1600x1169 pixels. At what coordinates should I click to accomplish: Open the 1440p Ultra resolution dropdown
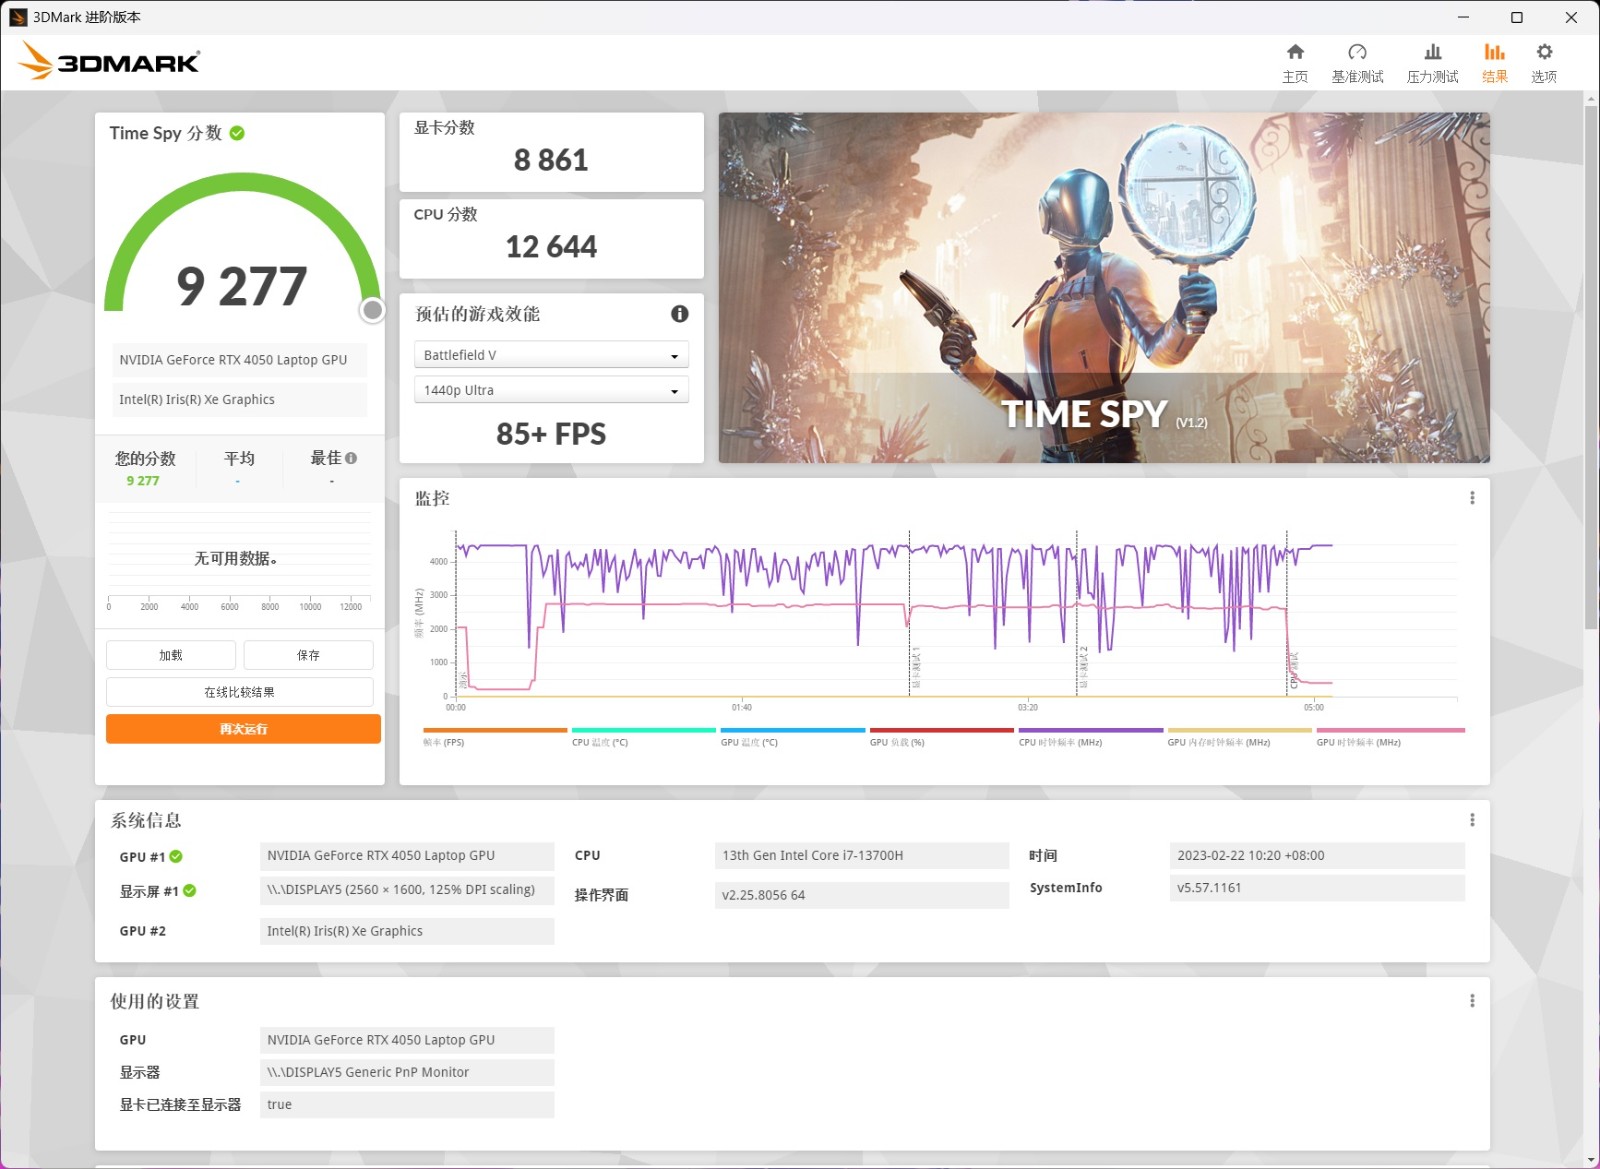pyautogui.click(x=551, y=390)
